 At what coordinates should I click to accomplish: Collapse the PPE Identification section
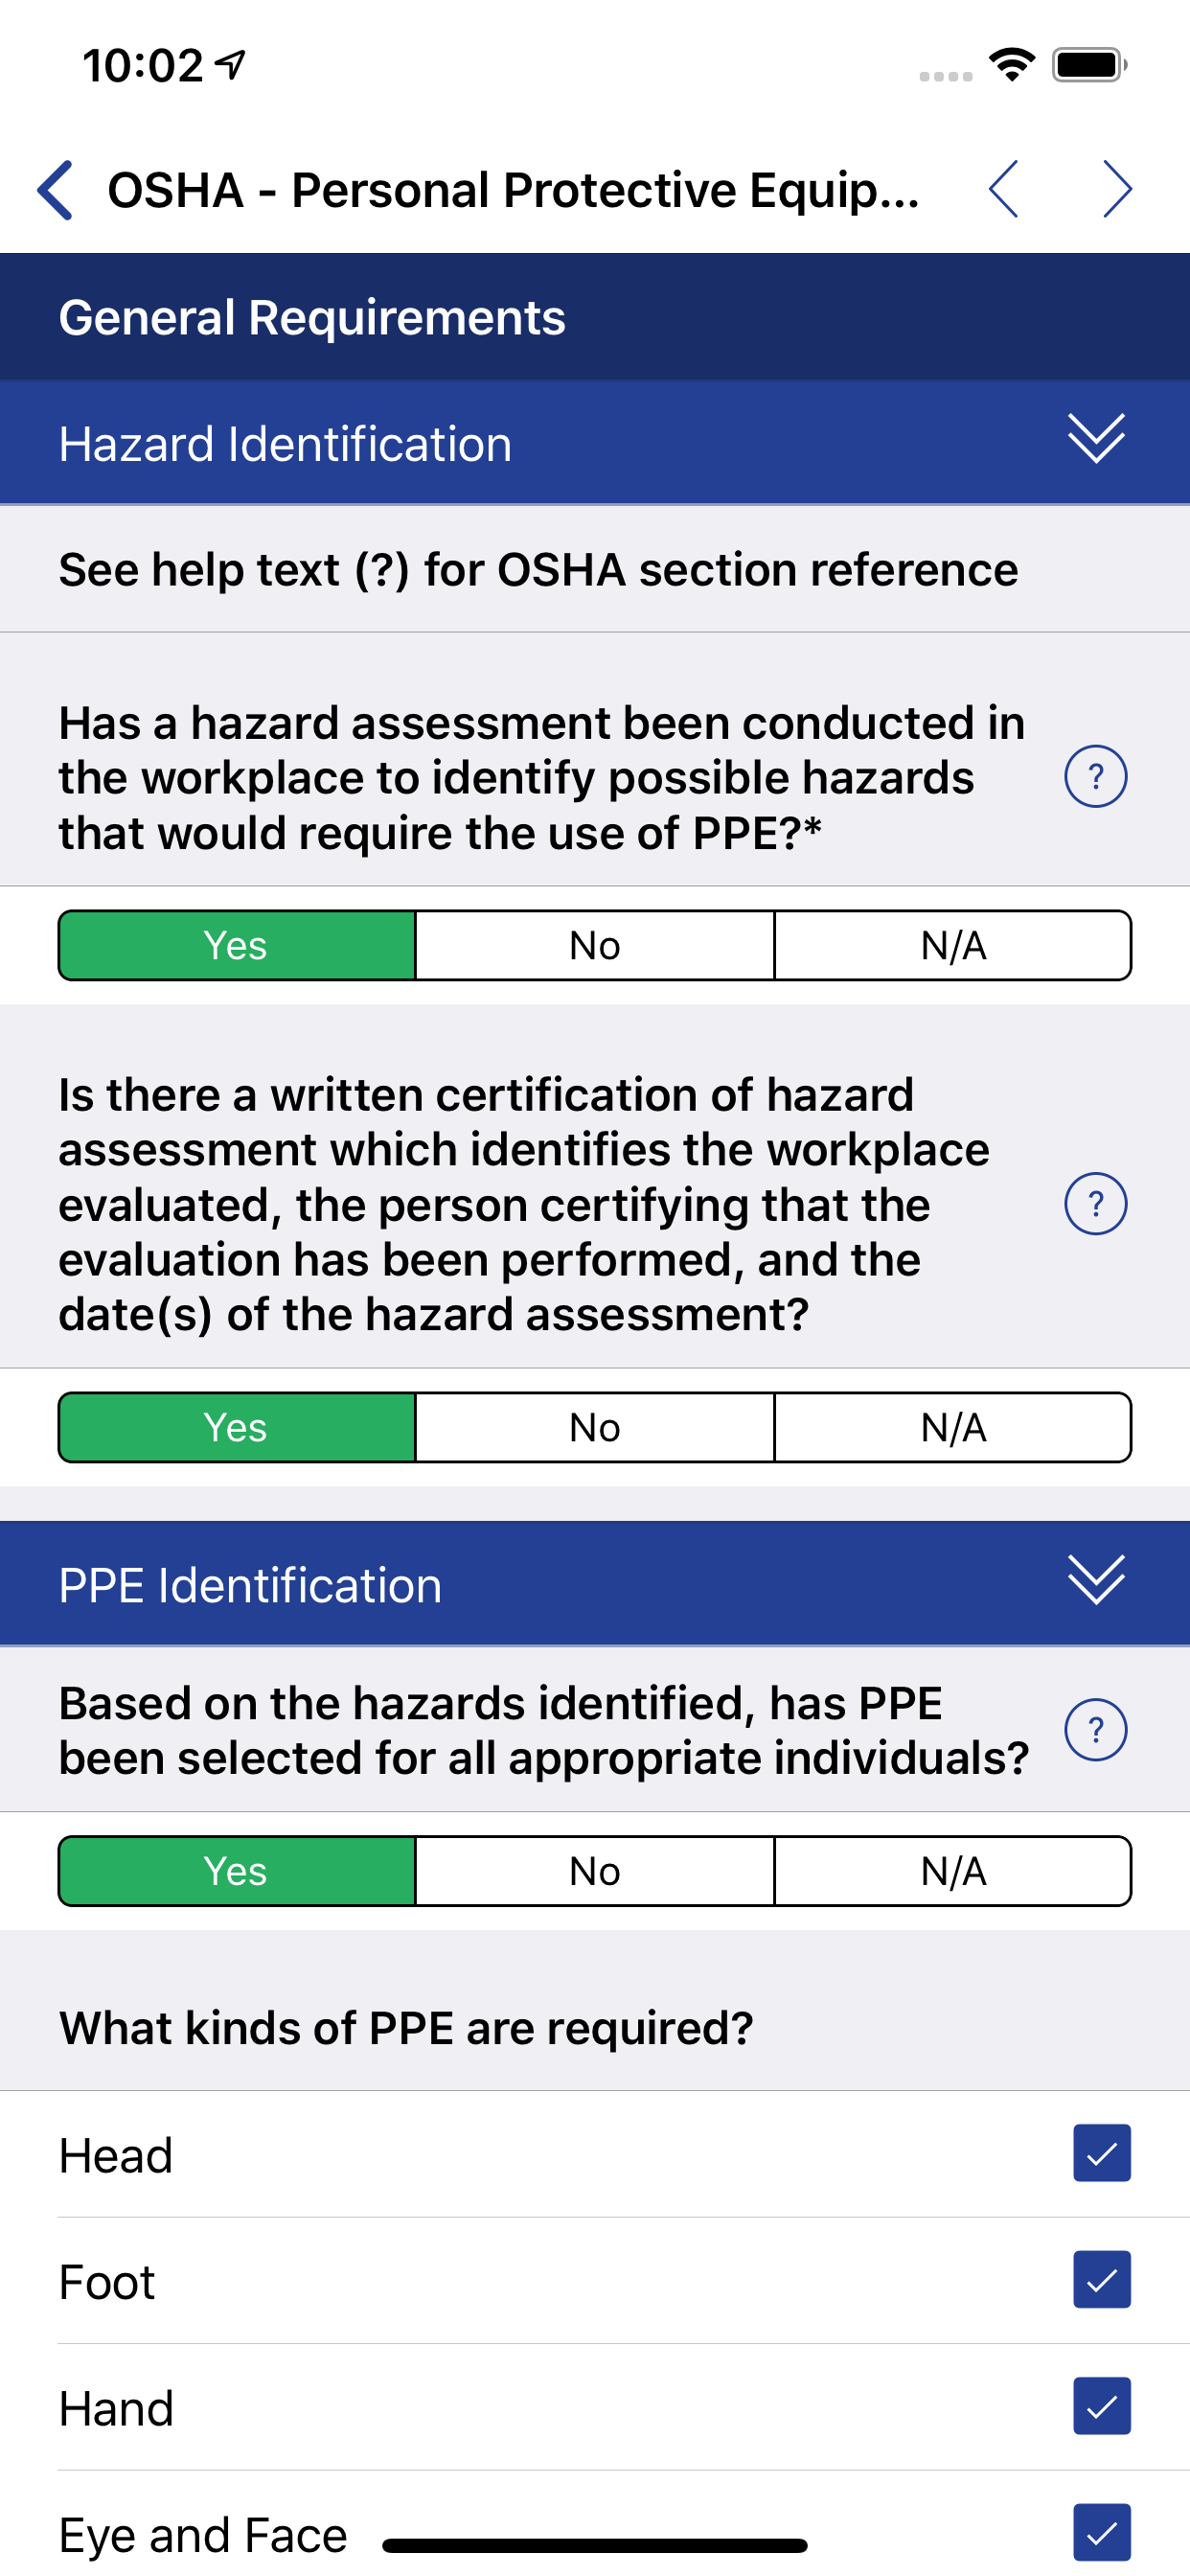click(1096, 1580)
